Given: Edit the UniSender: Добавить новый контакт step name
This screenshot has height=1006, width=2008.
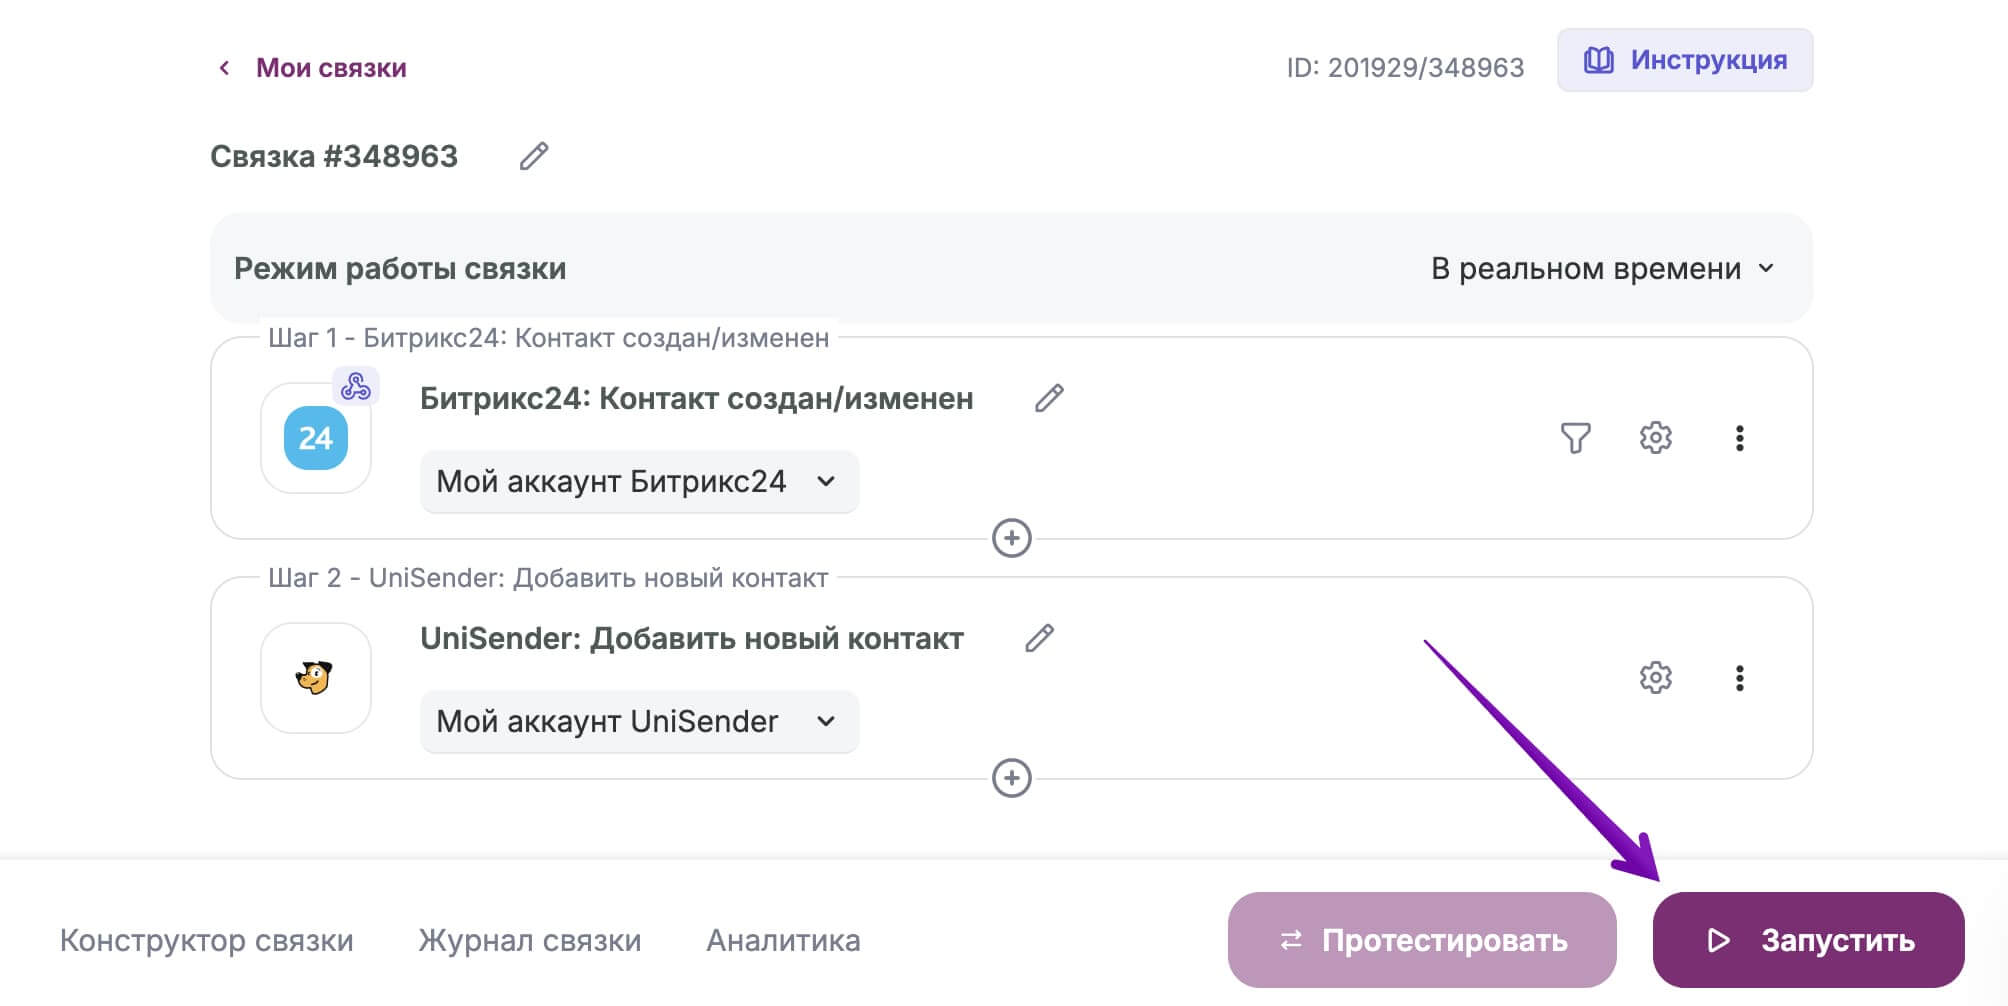Looking at the screenshot, I should (1040, 638).
